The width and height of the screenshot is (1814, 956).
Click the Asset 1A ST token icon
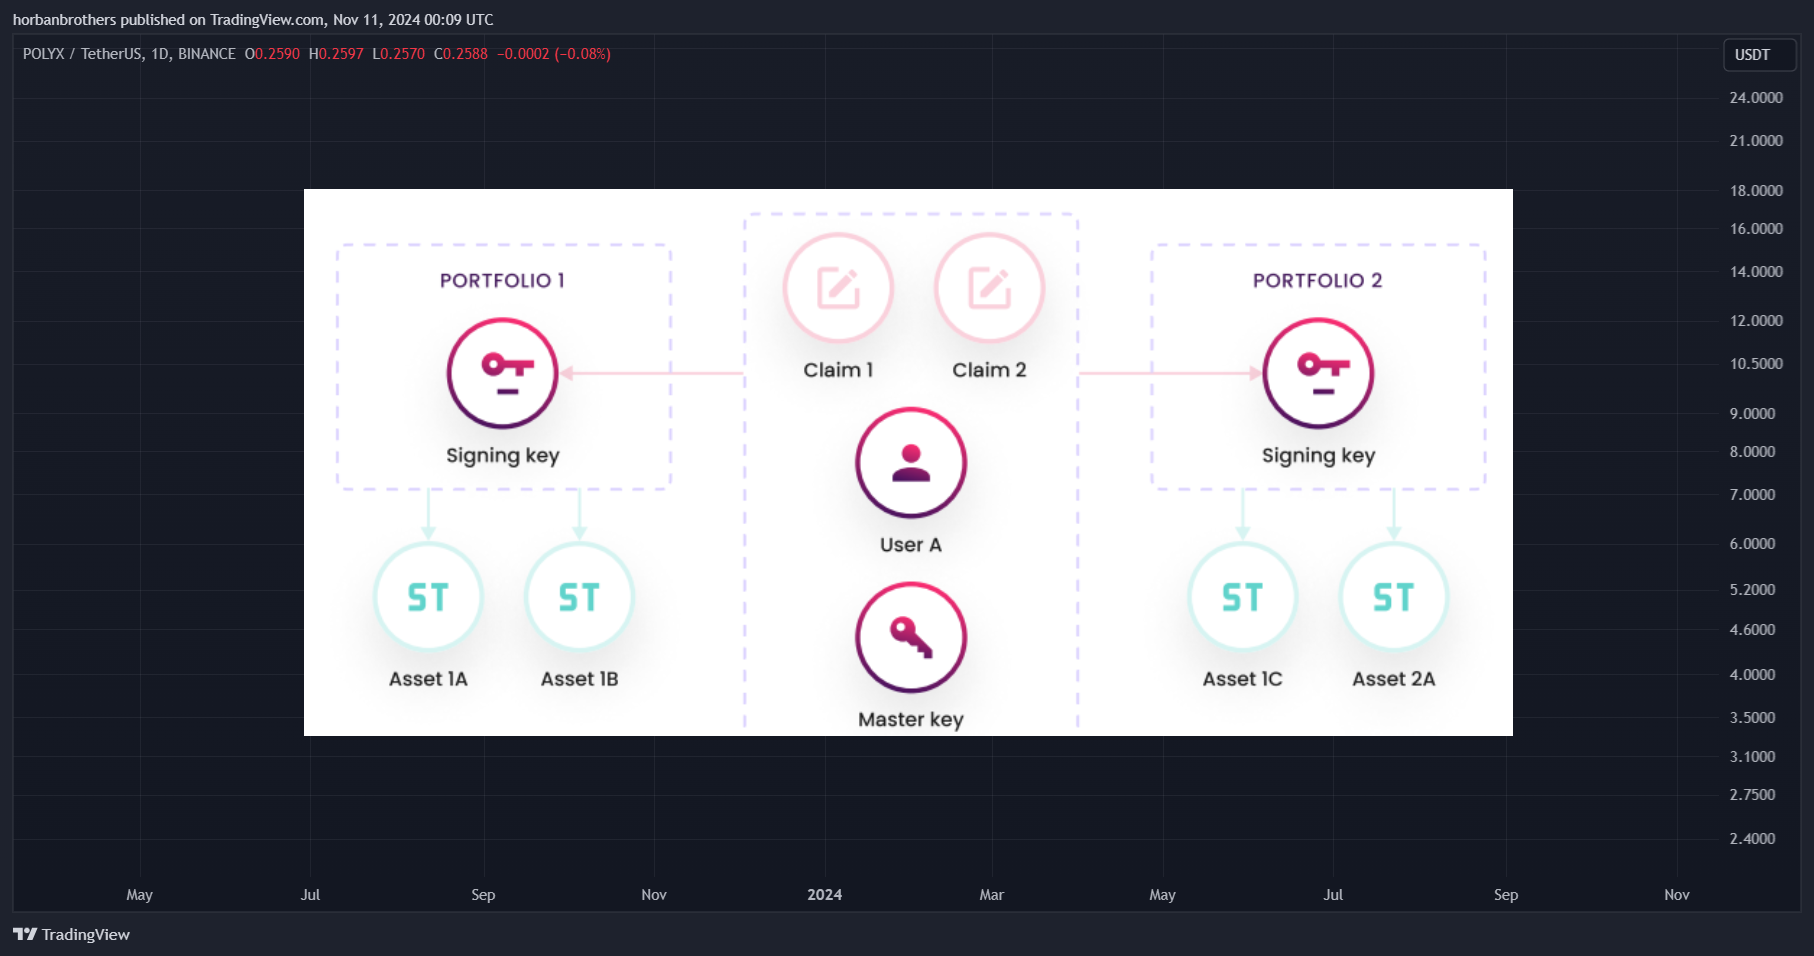point(428,597)
